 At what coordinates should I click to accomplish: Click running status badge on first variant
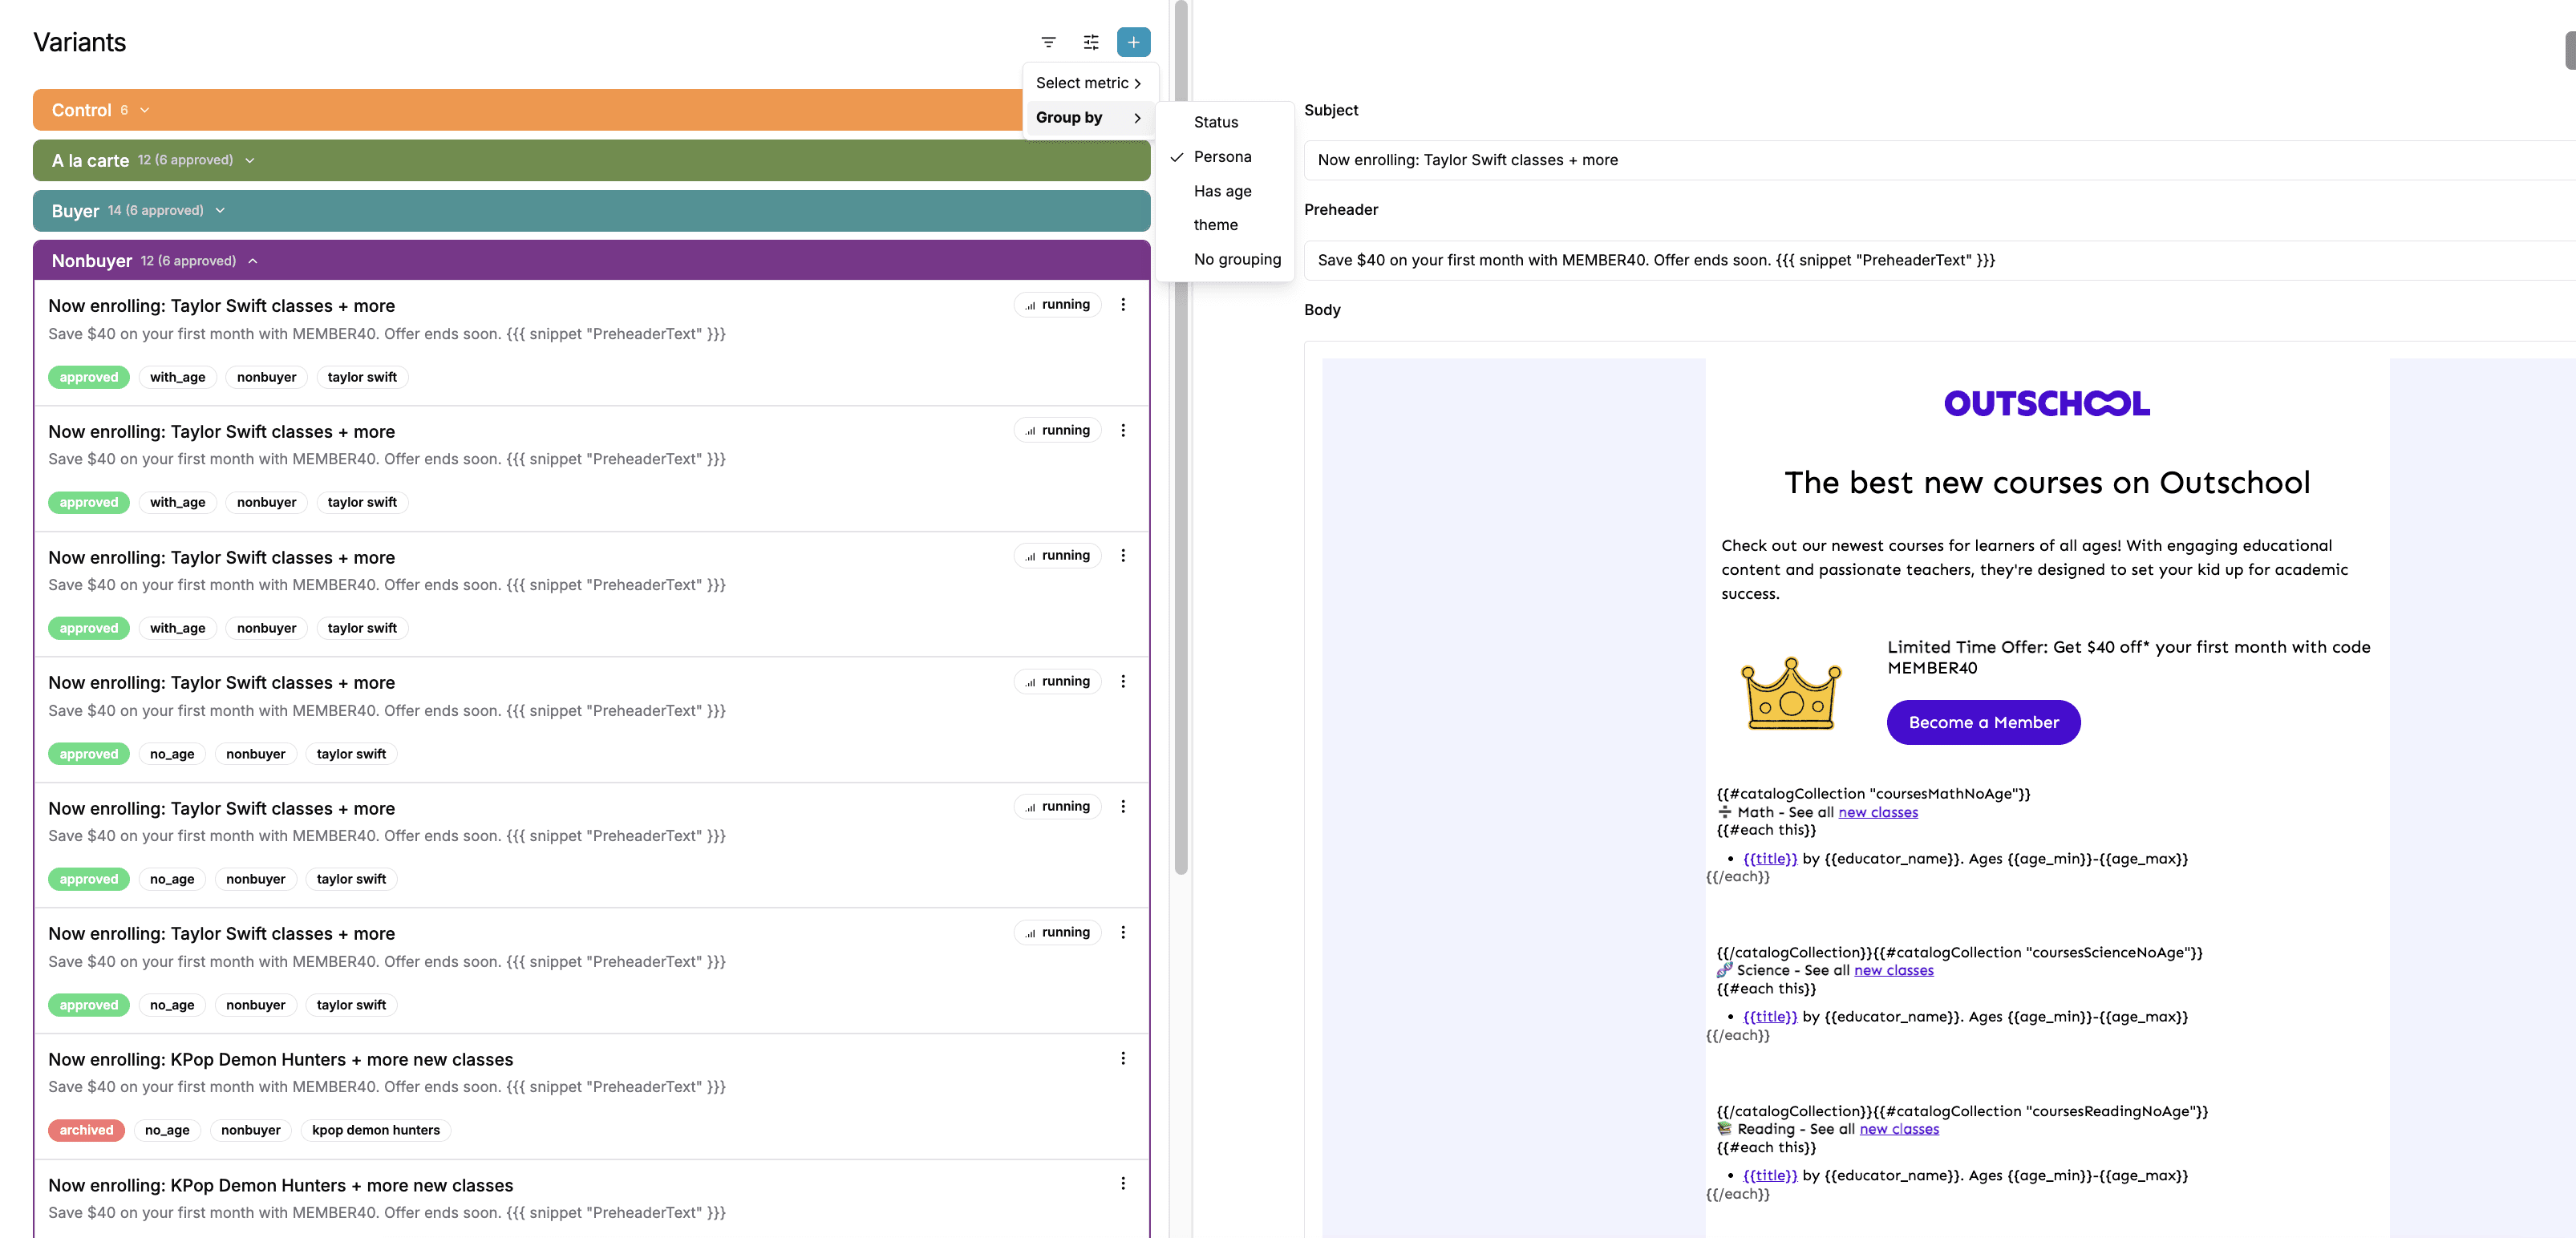[1057, 305]
